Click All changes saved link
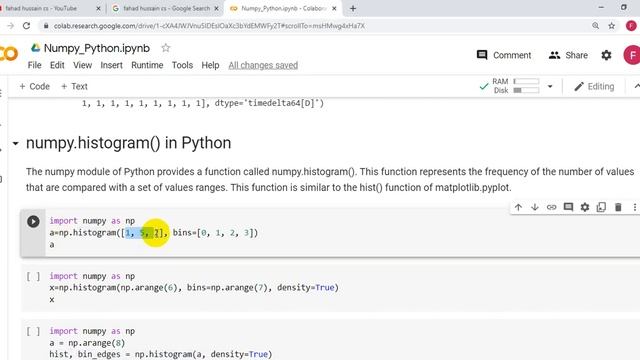This screenshot has height=360, width=640. click(263, 65)
